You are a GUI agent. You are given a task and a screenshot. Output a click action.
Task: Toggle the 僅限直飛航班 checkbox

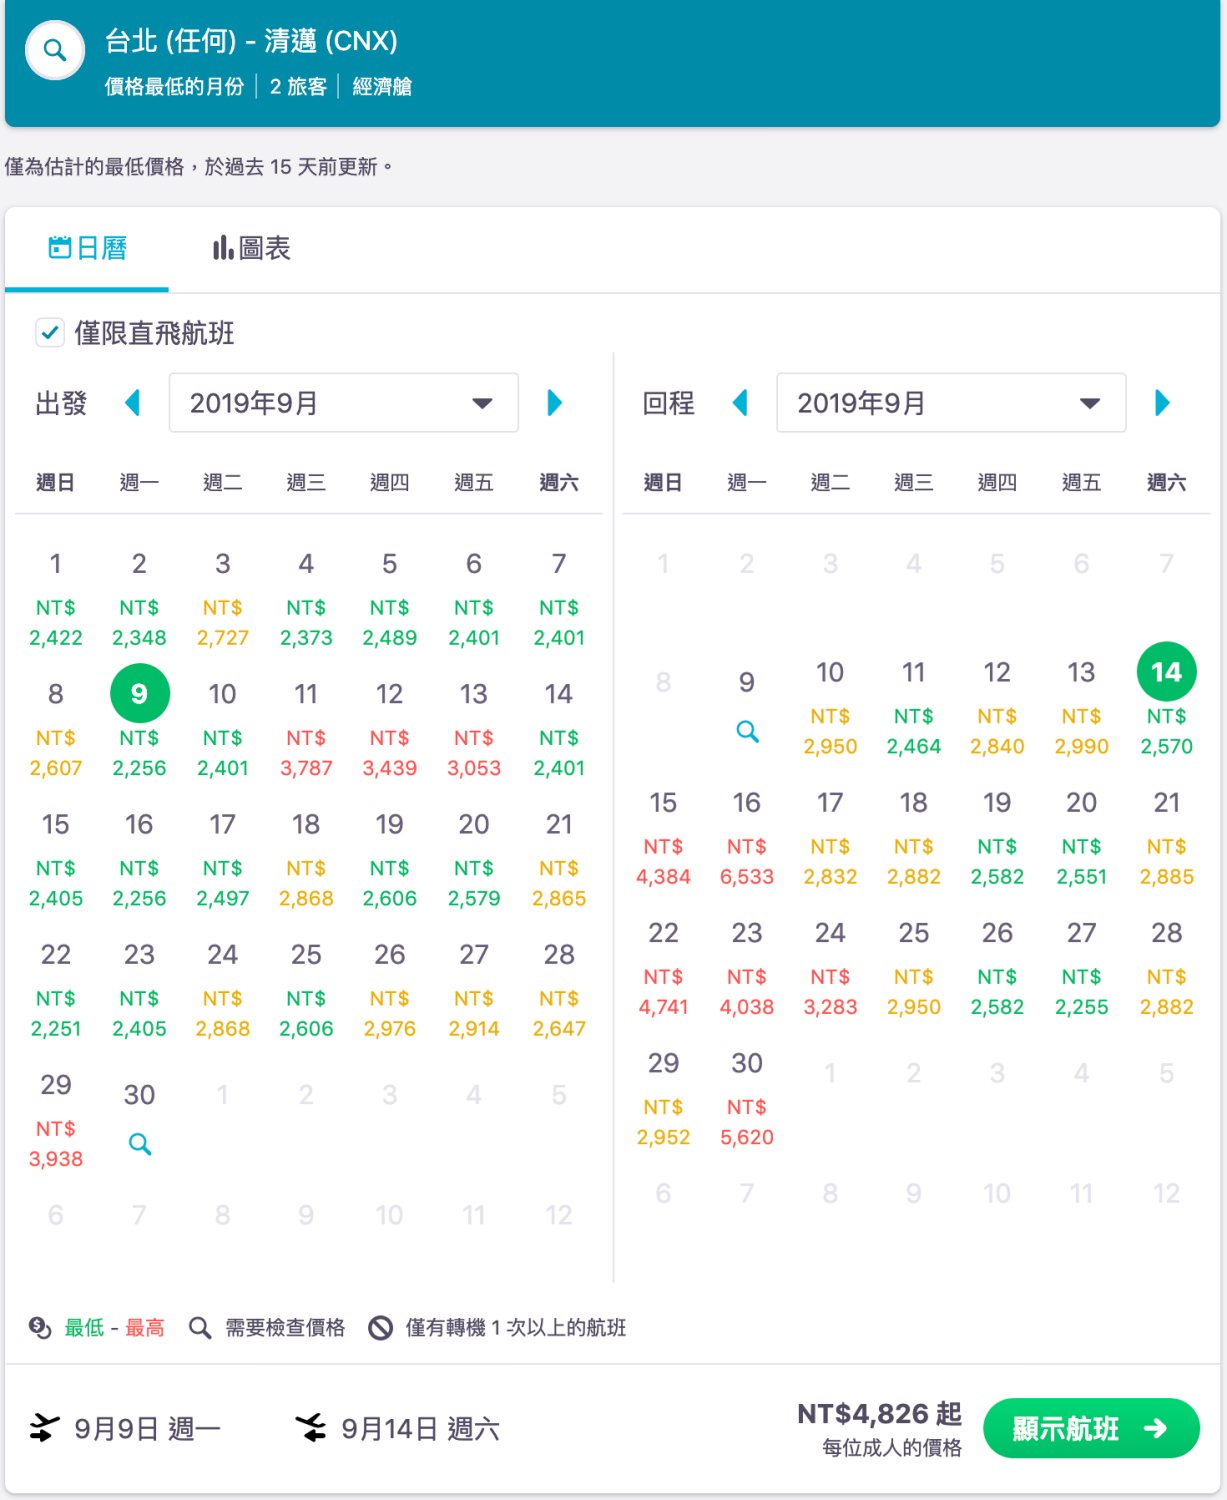coord(50,332)
